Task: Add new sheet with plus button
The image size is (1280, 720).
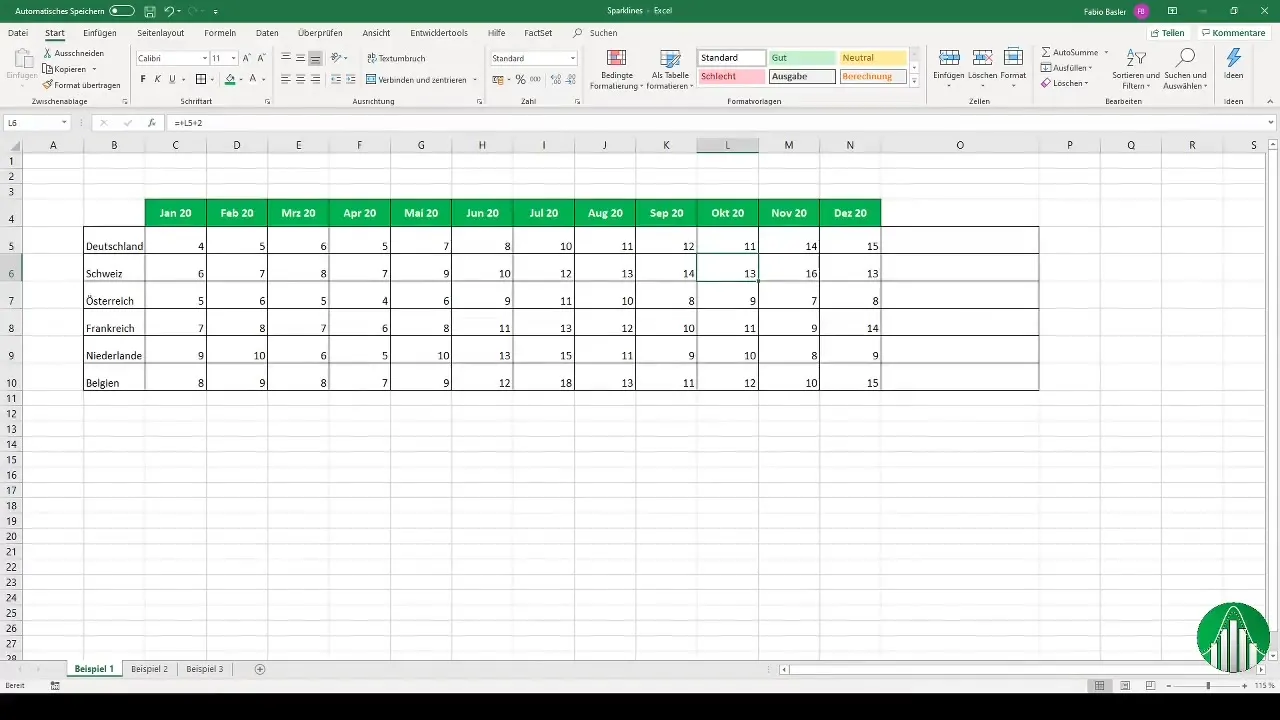Action: (x=260, y=668)
